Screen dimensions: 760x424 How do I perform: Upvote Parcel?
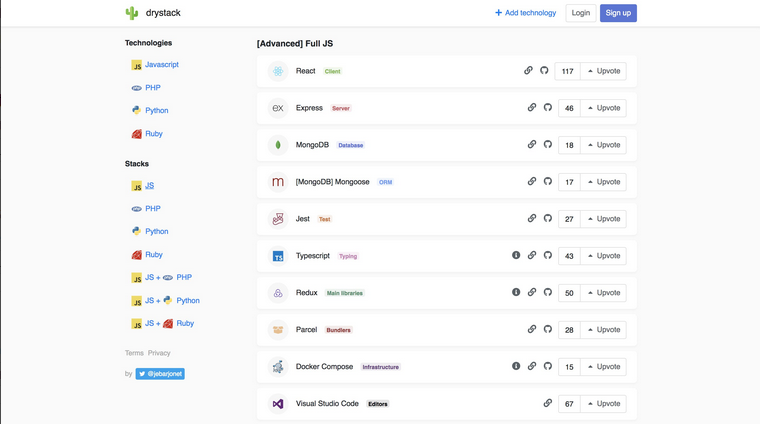point(603,330)
